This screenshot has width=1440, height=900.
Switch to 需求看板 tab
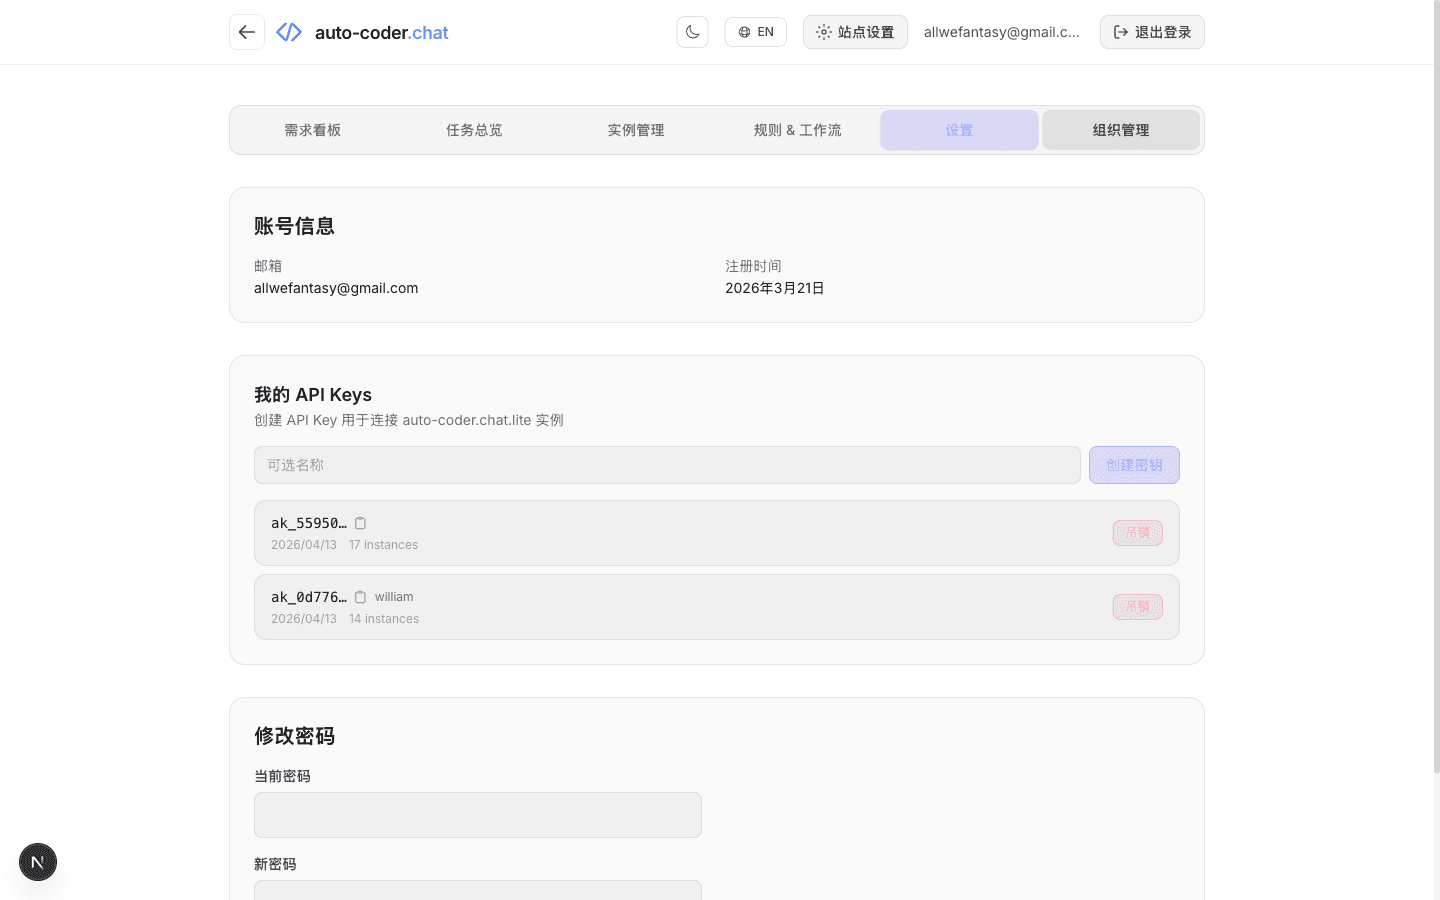(x=312, y=130)
